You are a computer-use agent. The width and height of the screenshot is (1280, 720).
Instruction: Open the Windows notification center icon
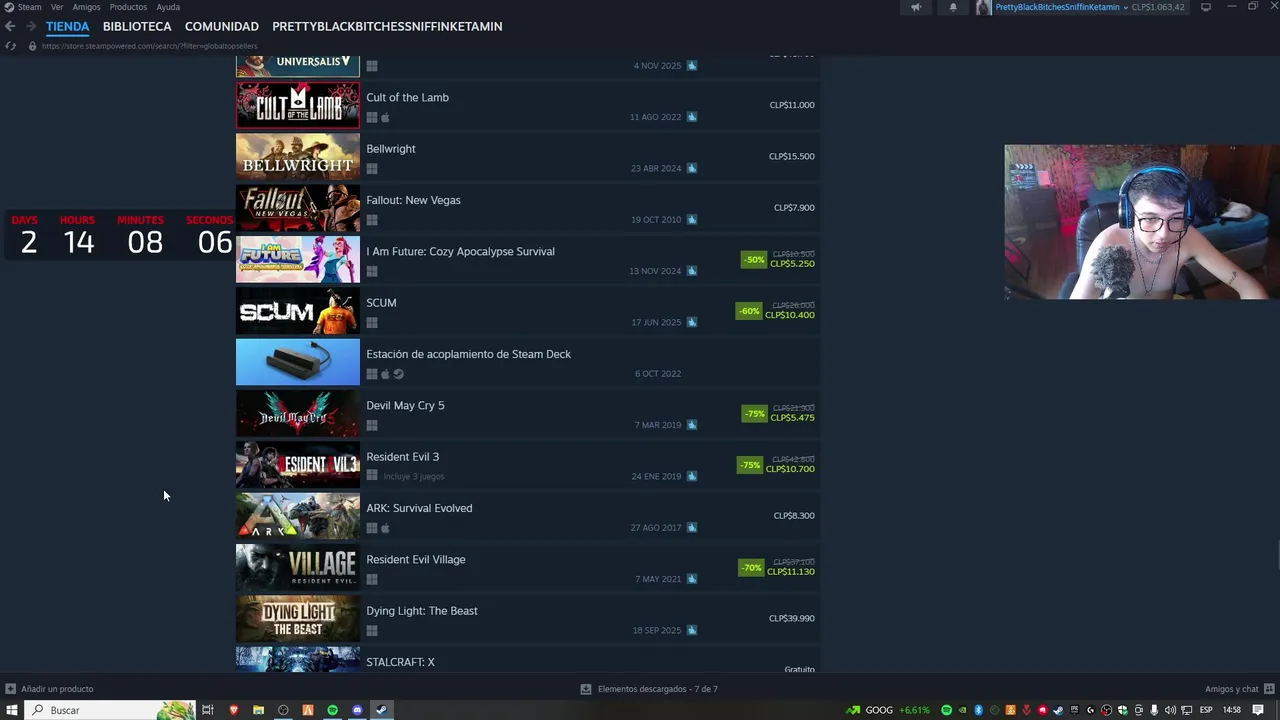pos(1258,710)
